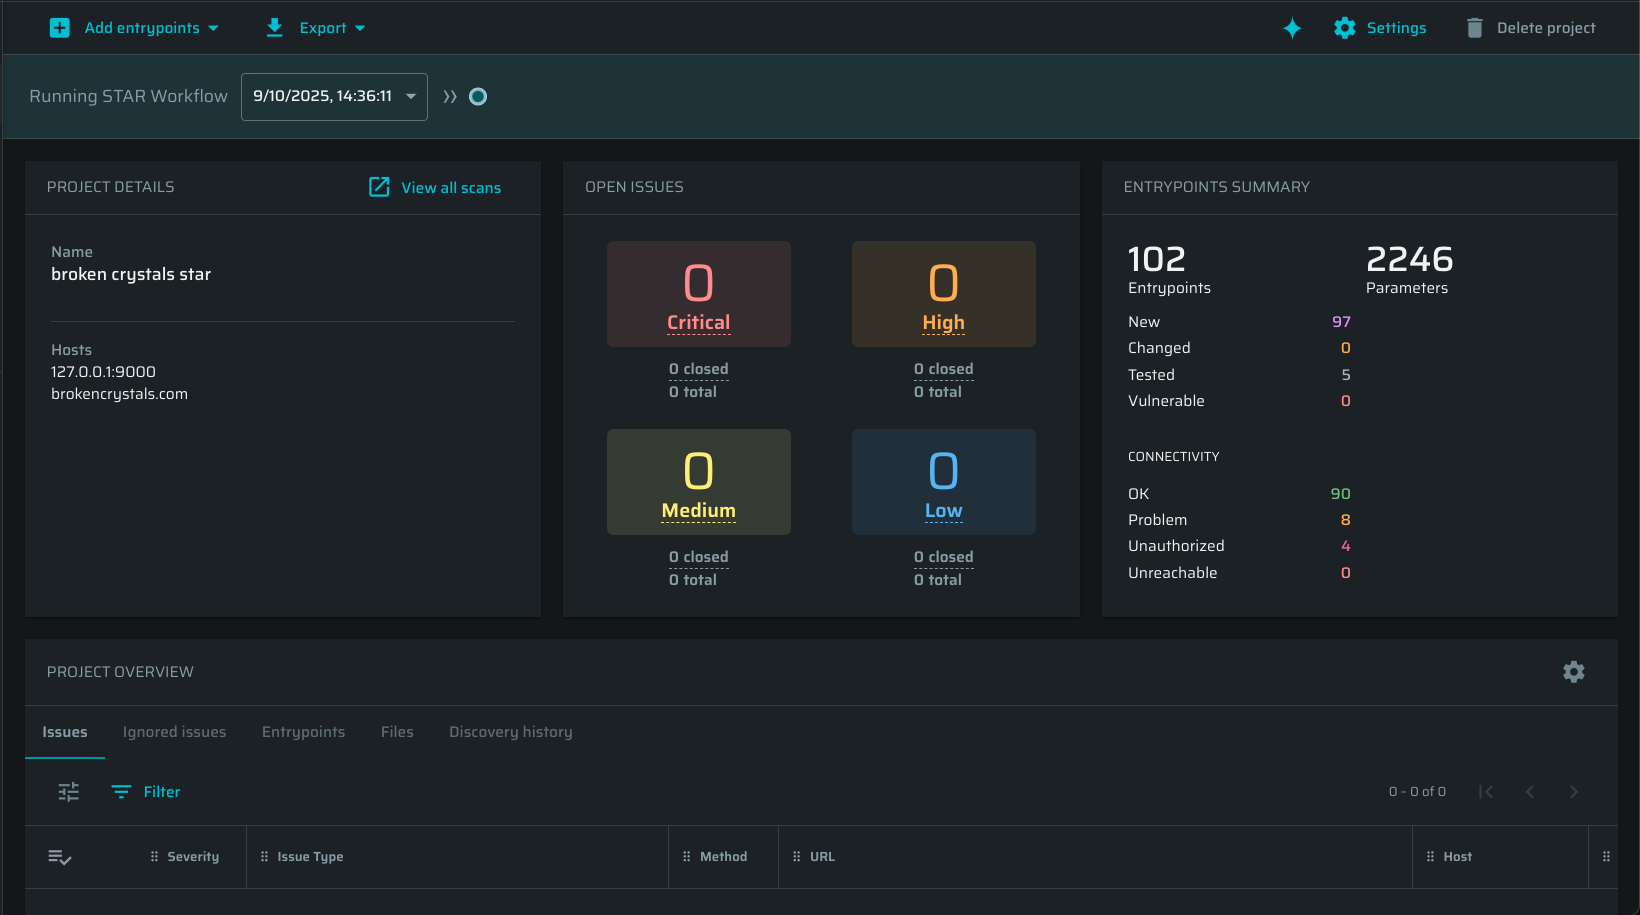Click the Delete project trash icon
This screenshot has height=915, width=1640.
coord(1474,28)
